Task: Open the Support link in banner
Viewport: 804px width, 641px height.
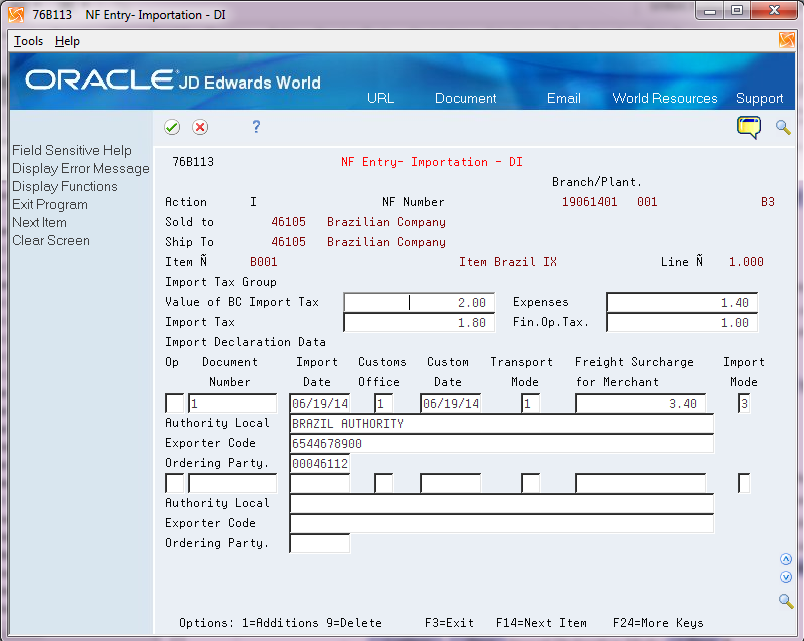Action: point(759,98)
